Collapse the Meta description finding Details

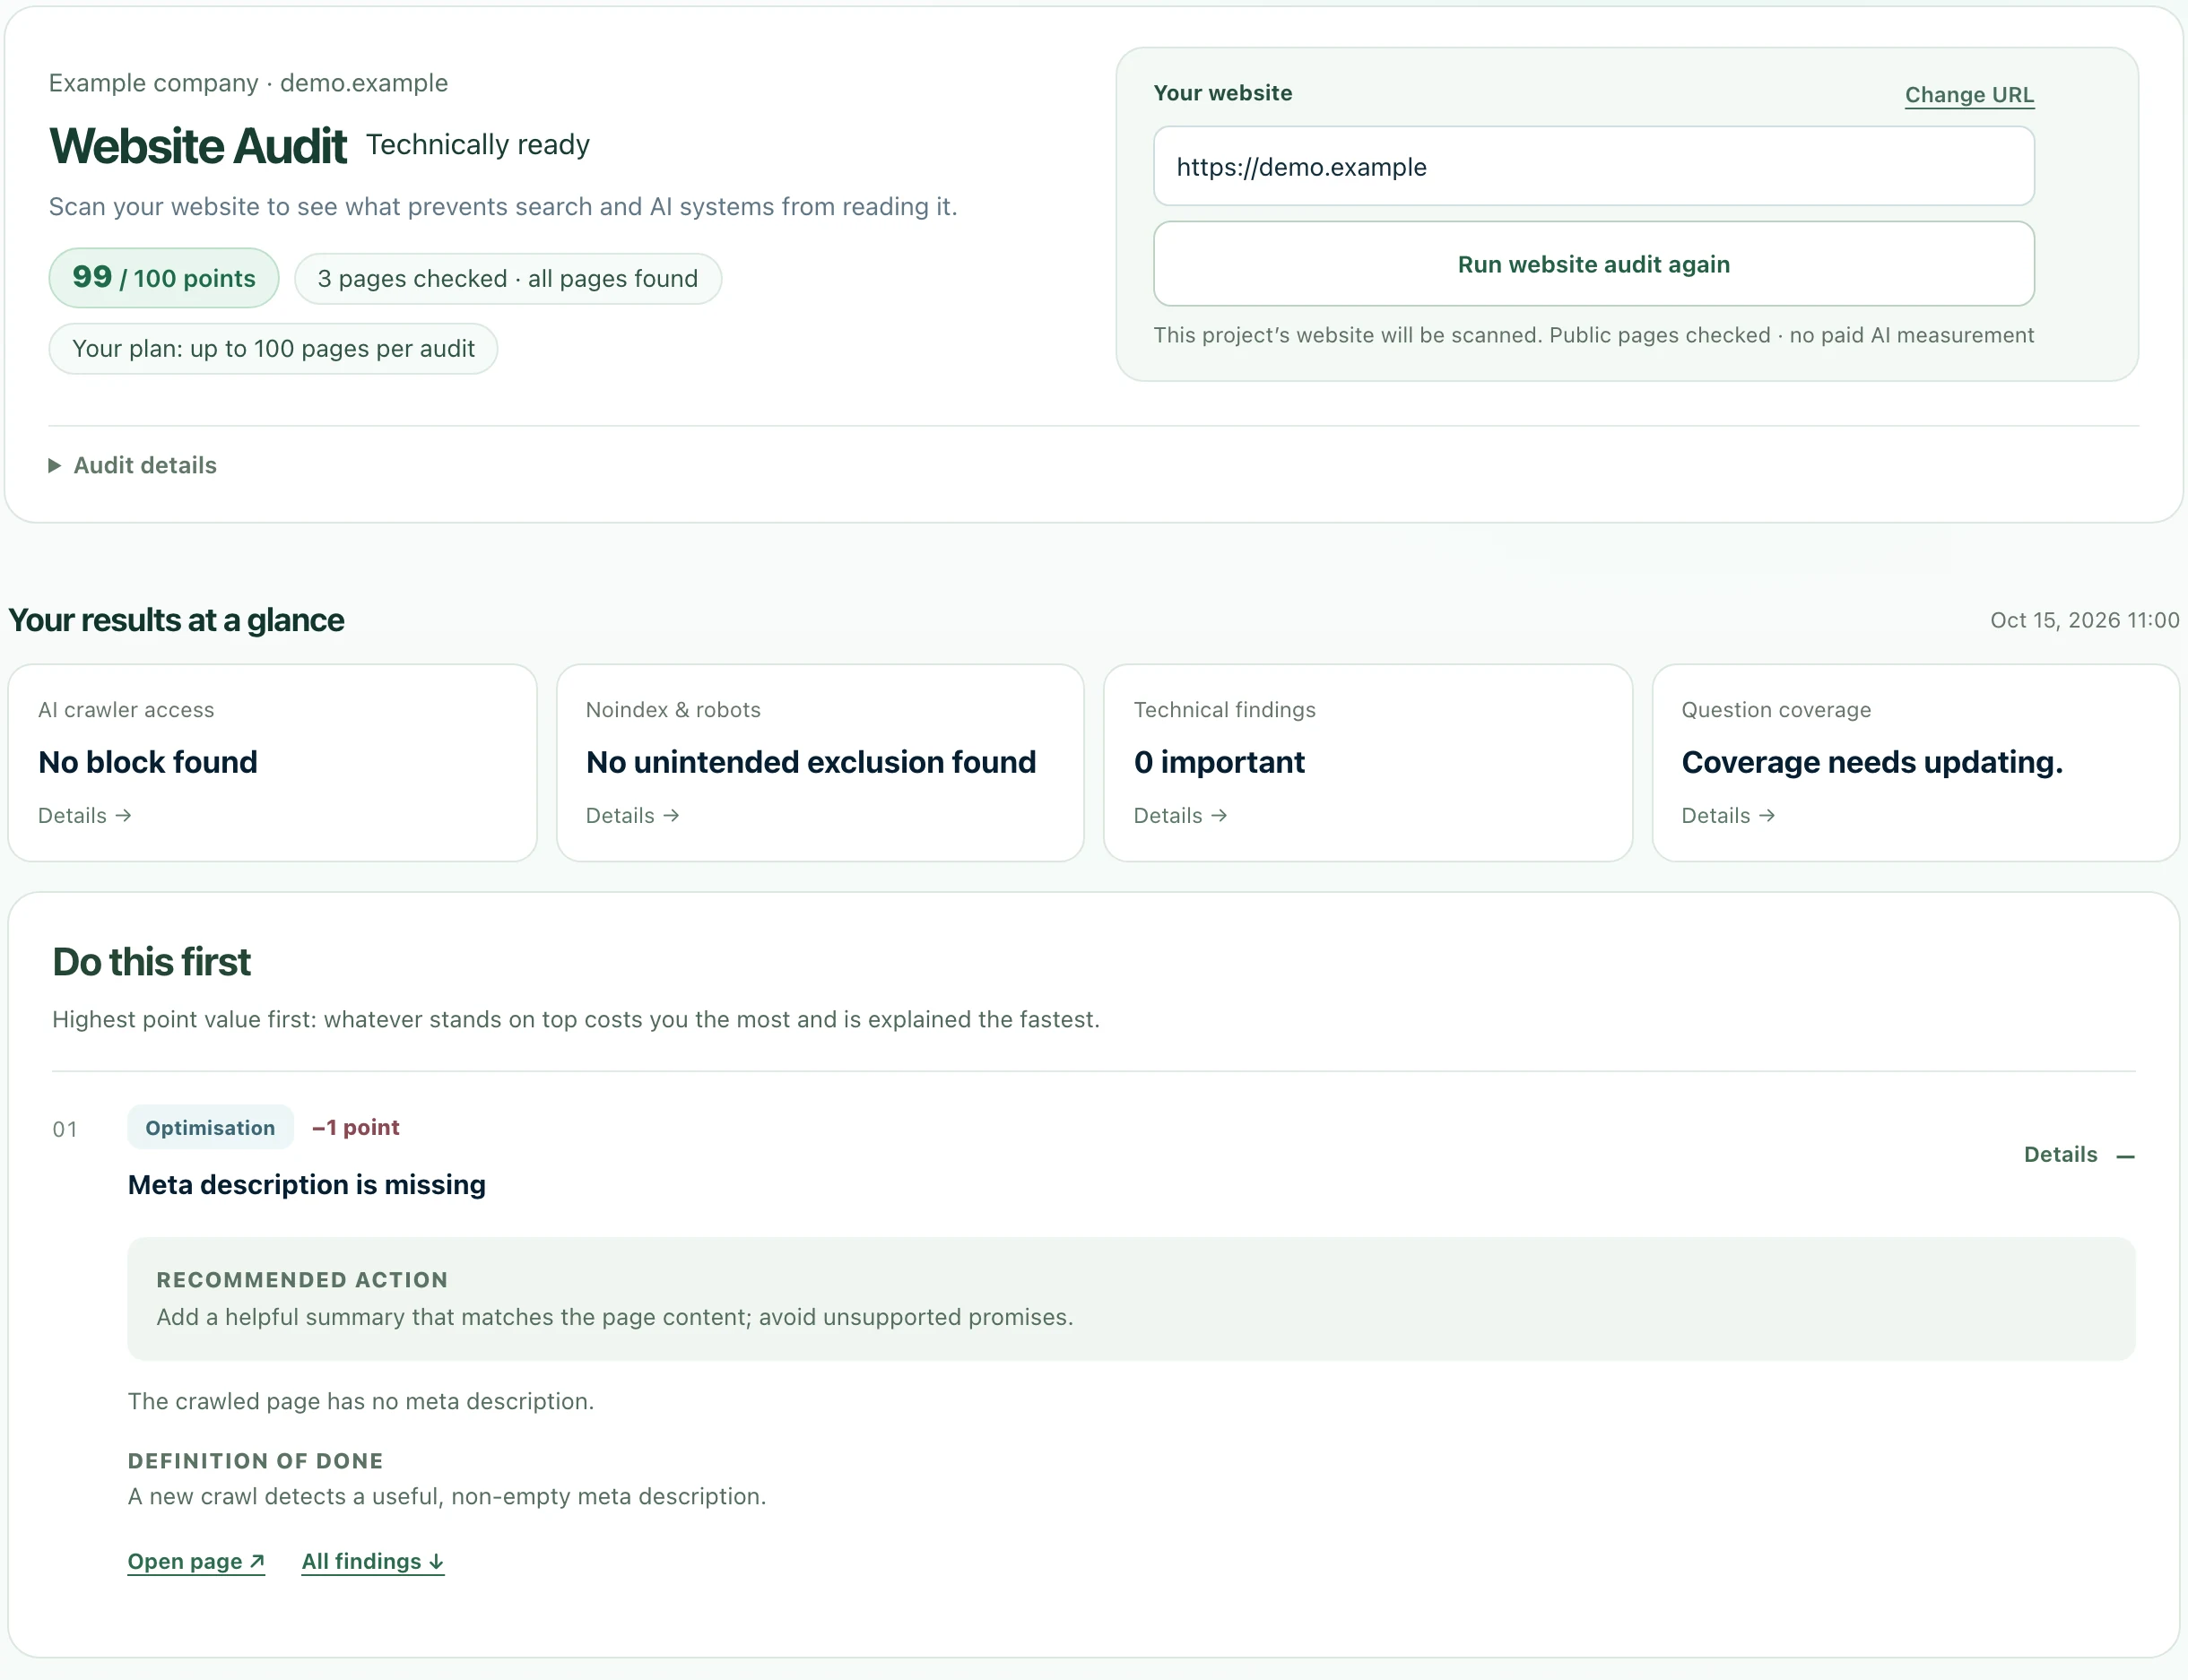click(2079, 1154)
